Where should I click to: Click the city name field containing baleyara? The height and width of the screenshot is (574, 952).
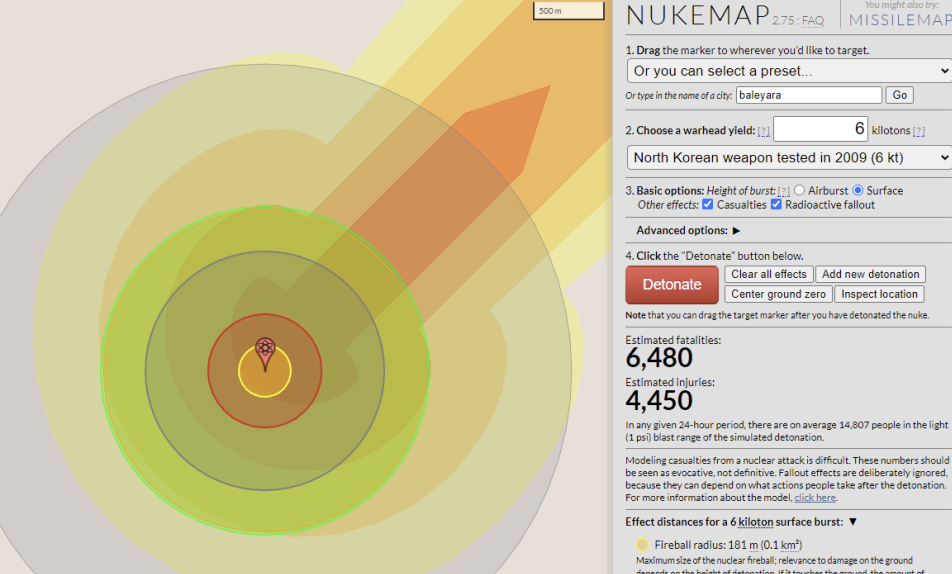809,95
